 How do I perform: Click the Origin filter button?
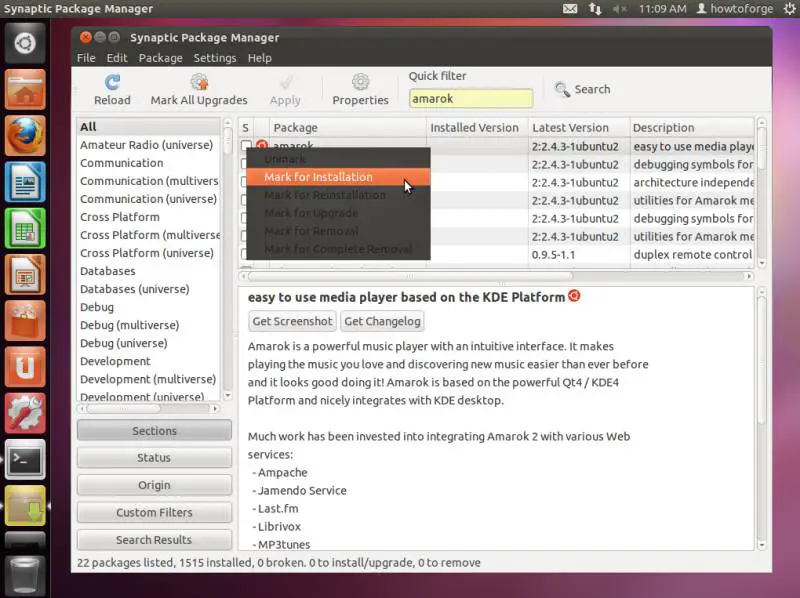click(154, 485)
